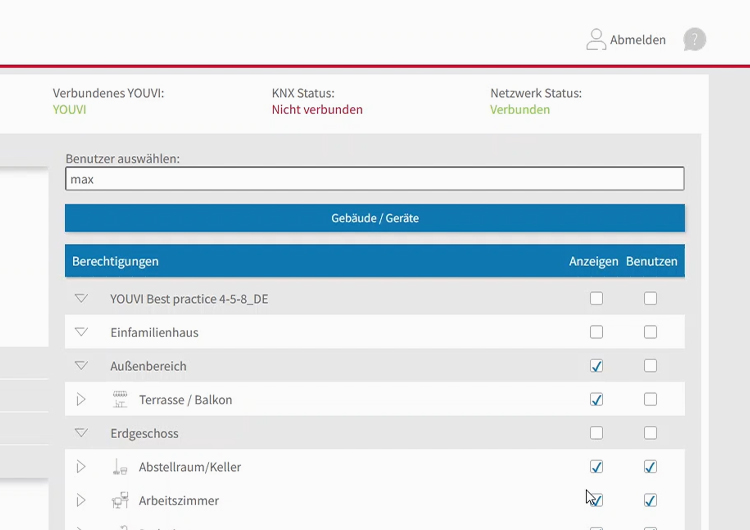Select the Einfamilienhaus row label
The image size is (750, 530).
154,332
